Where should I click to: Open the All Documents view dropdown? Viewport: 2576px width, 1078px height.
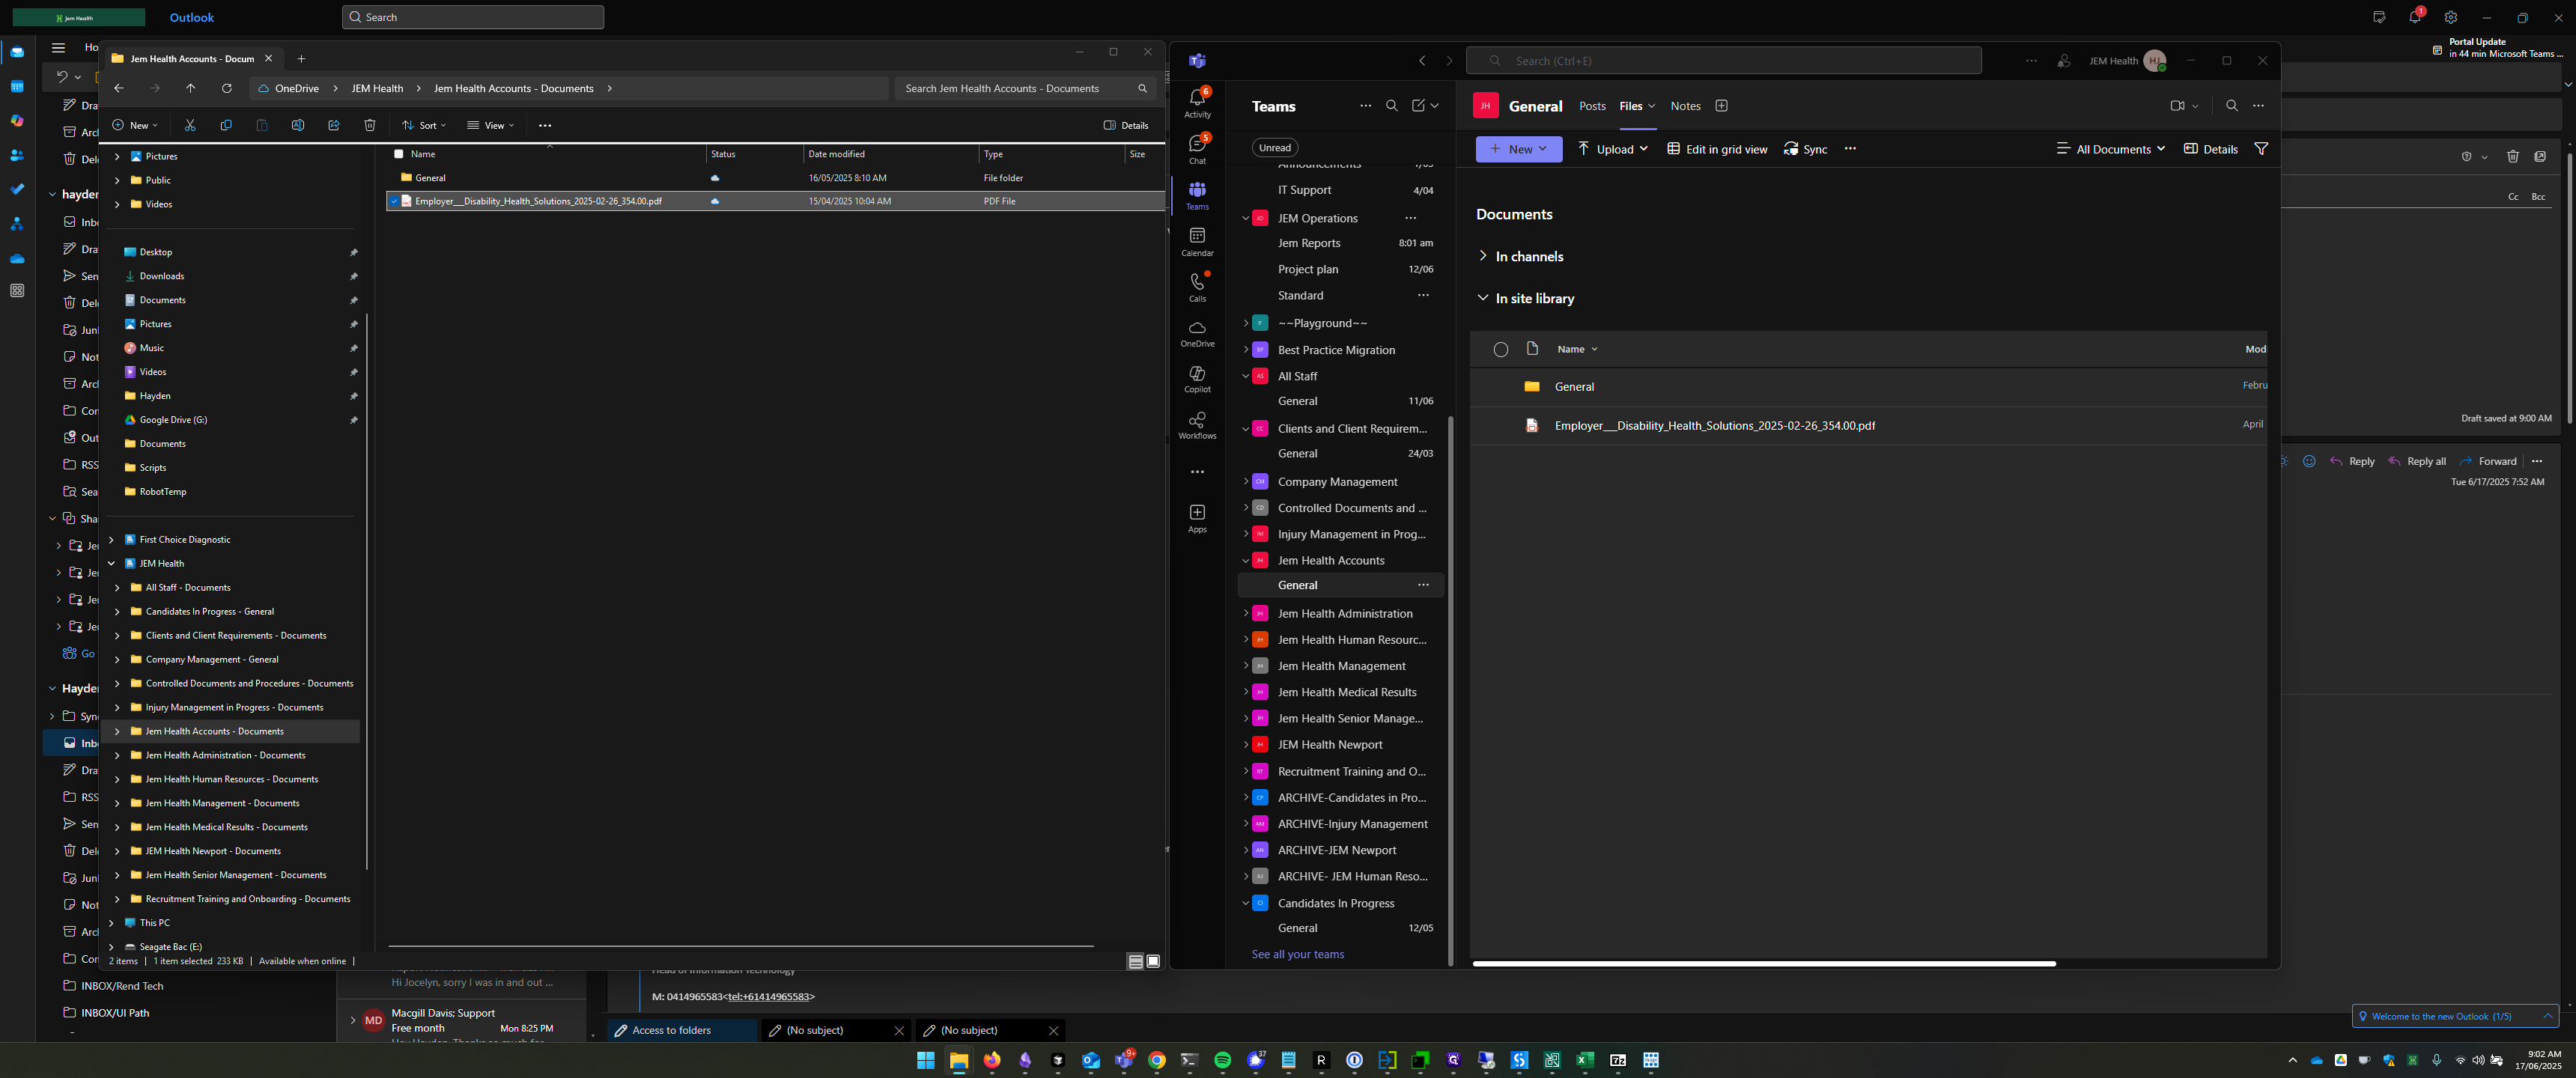tap(2110, 149)
